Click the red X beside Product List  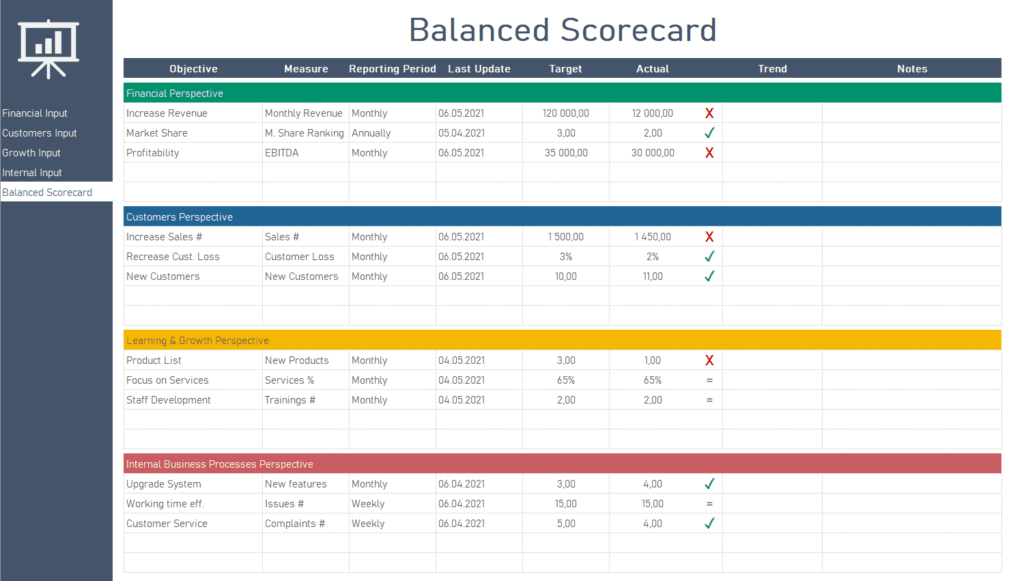point(709,360)
